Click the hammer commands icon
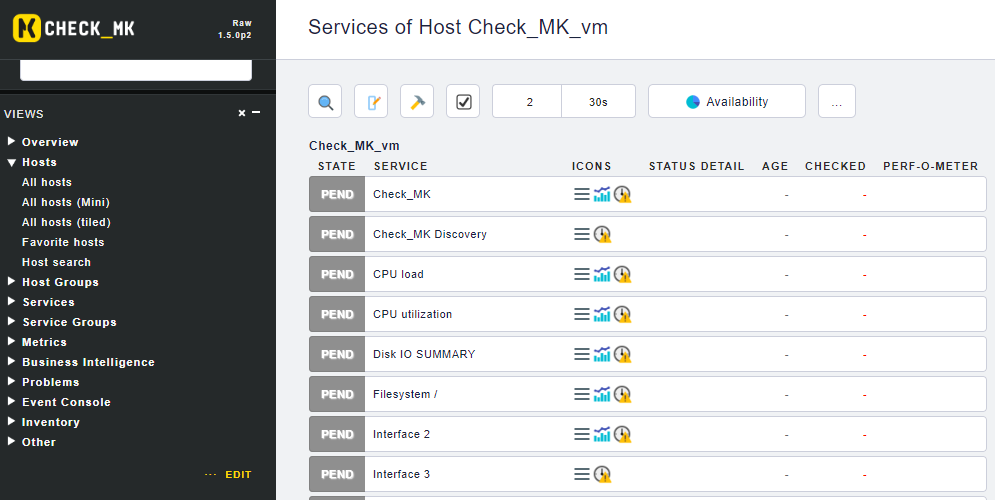The image size is (995, 500). click(417, 101)
